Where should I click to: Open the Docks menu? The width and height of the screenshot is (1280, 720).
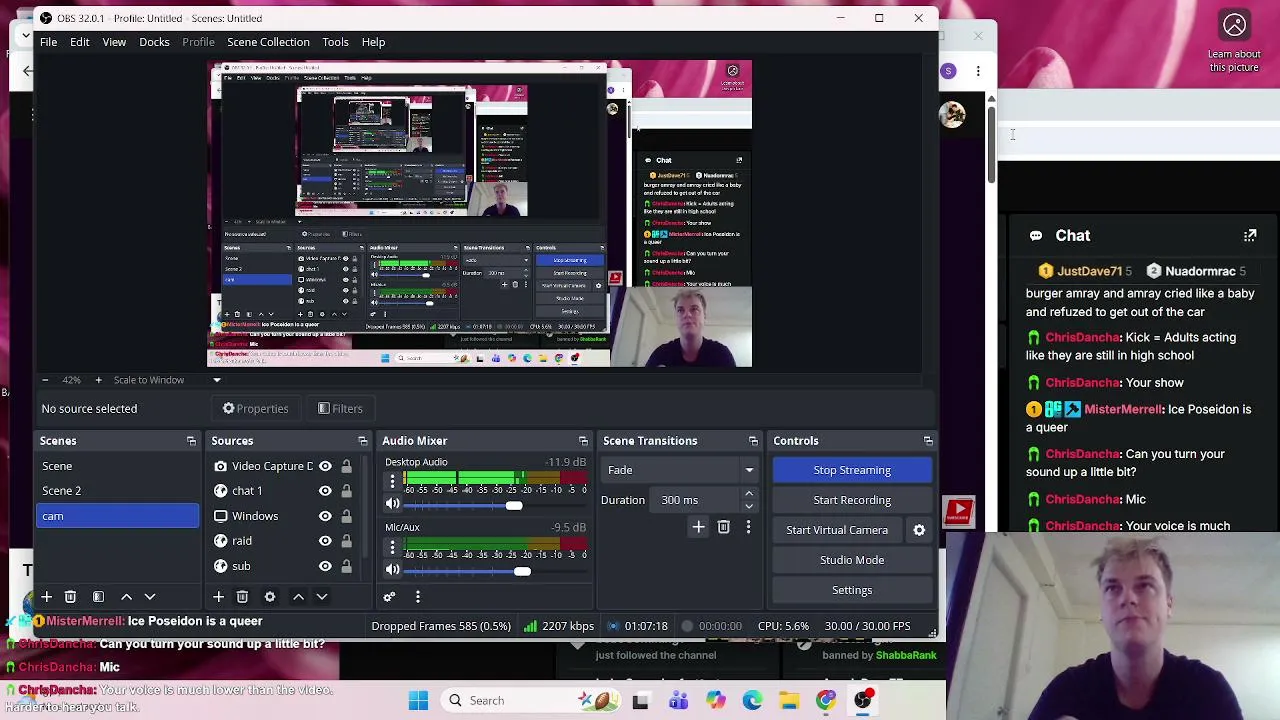pyautogui.click(x=154, y=42)
